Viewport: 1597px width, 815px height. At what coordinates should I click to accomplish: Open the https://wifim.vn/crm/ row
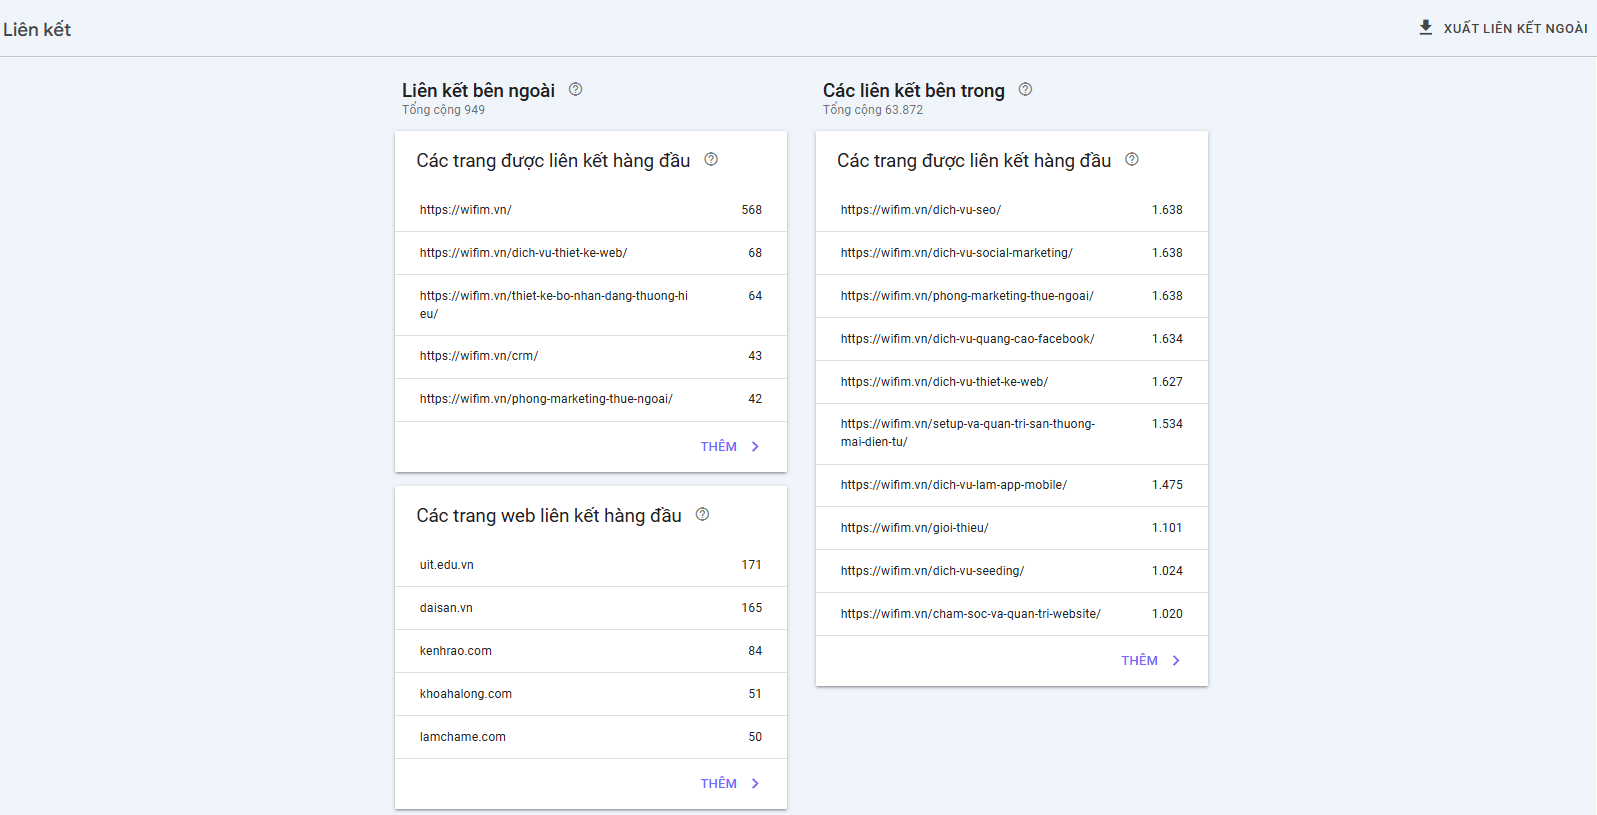591,356
